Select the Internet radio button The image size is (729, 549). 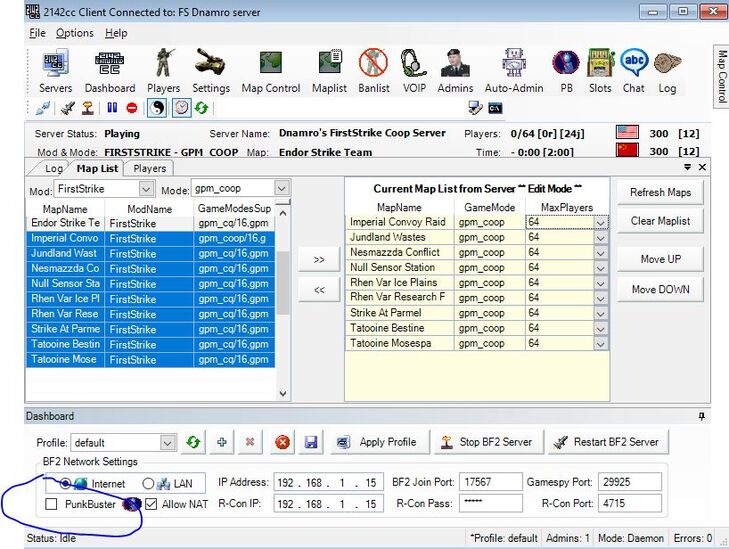[x=65, y=484]
